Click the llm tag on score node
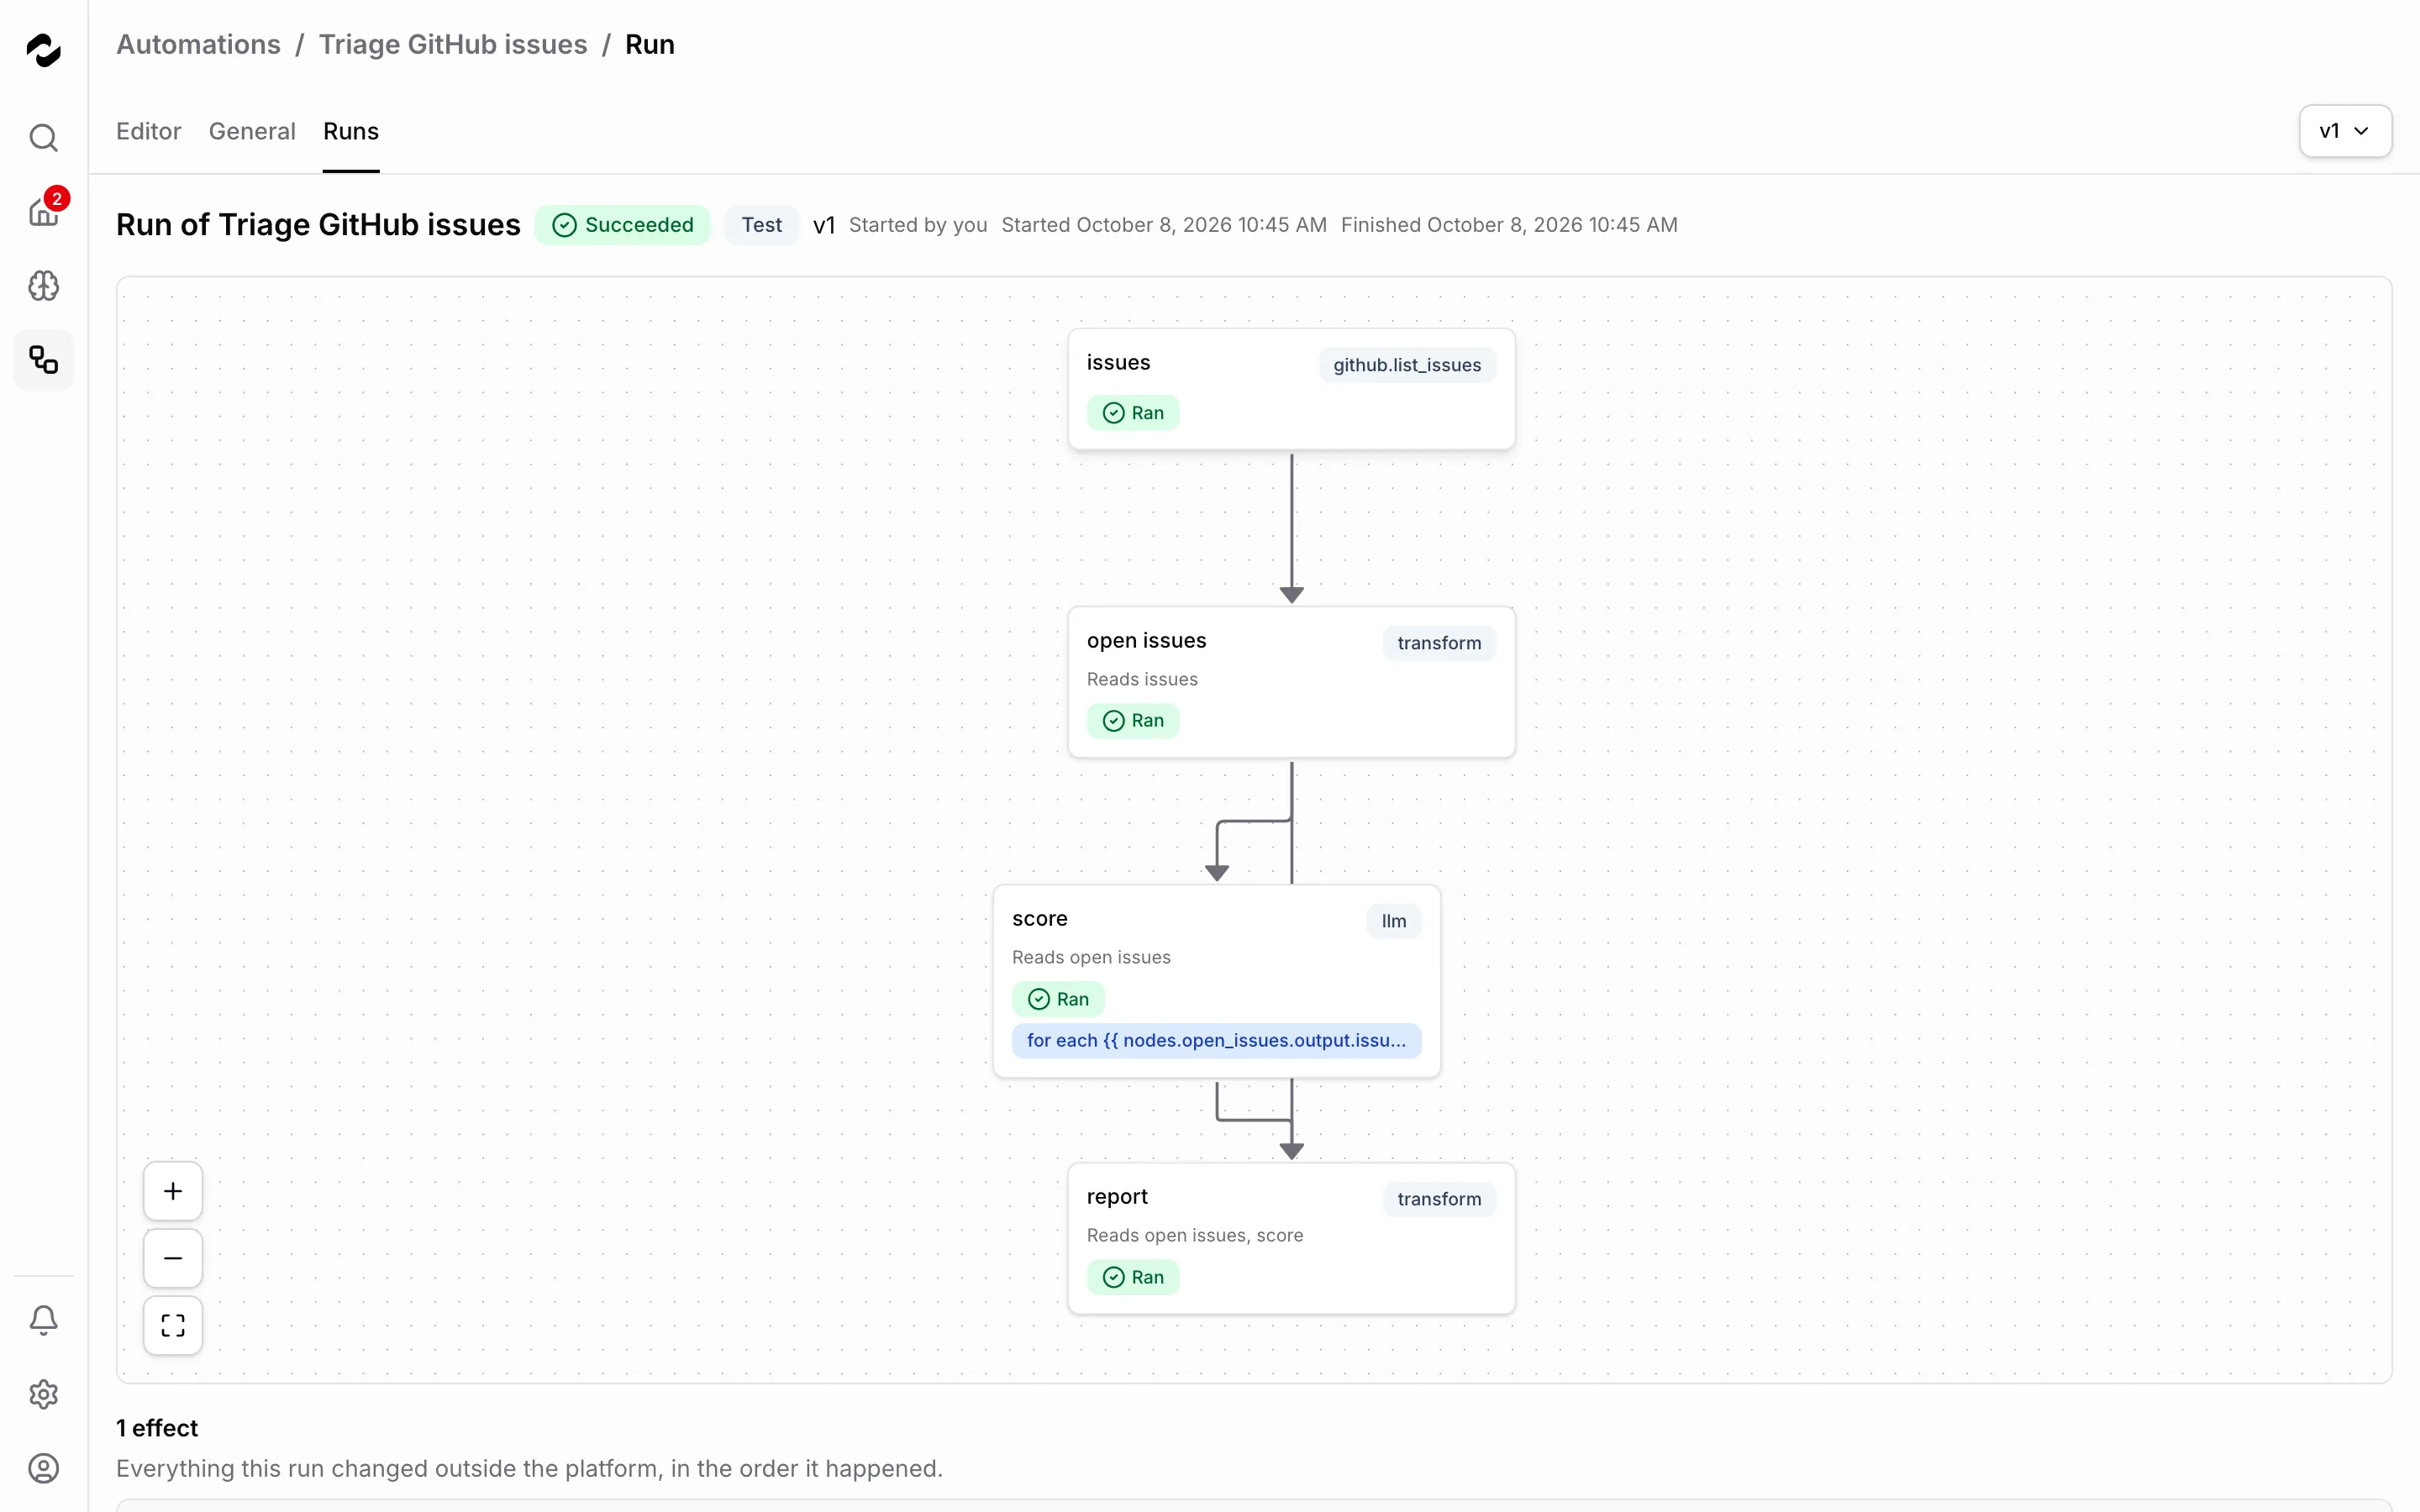 (x=1394, y=921)
